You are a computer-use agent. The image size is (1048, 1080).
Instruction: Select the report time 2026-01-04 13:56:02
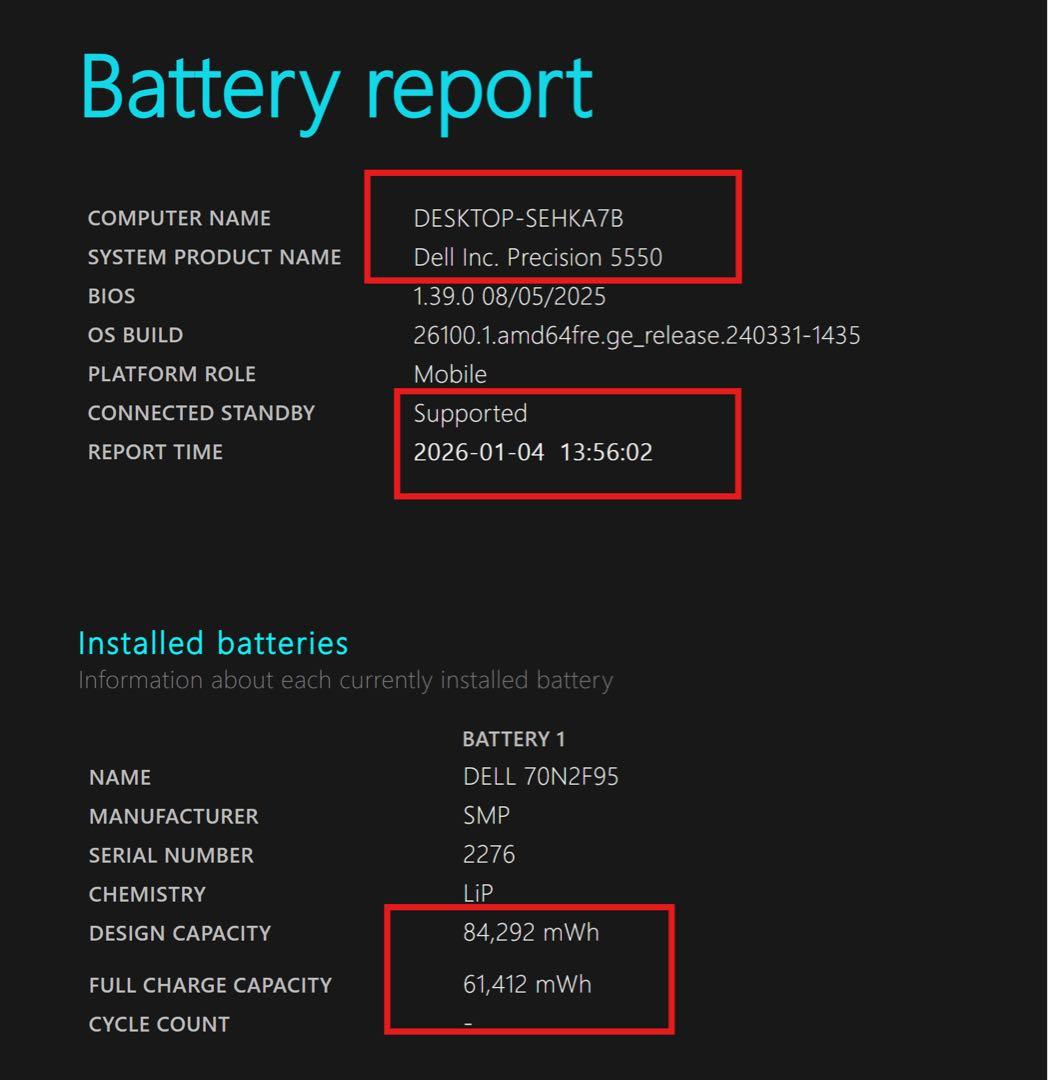point(533,452)
